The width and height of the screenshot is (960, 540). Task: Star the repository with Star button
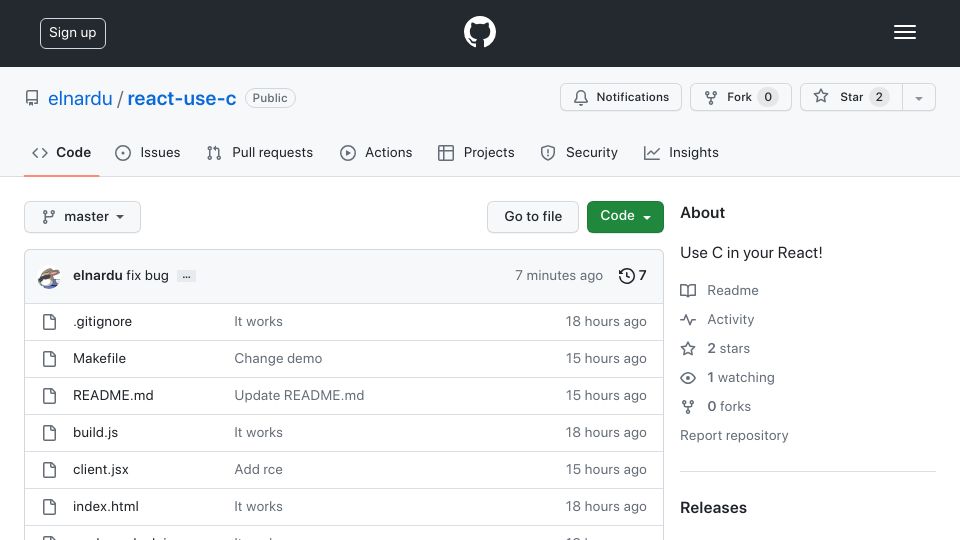(x=851, y=97)
